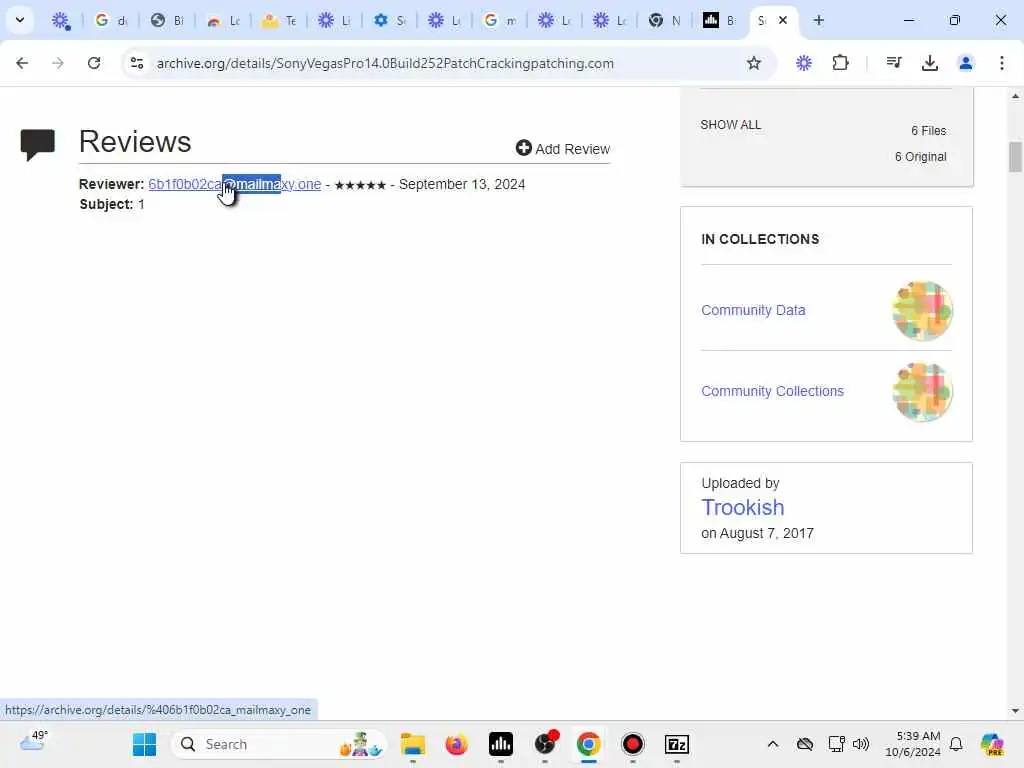Open the Extensions puzzle icon
Screen dimensions: 1024x768
click(840, 63)
